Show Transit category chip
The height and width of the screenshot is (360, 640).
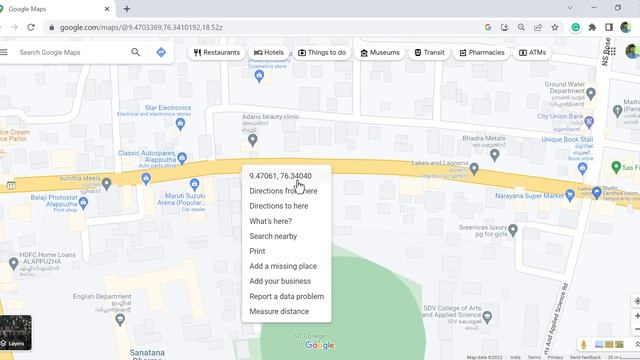pyautogui.click(x=429, y=52)
